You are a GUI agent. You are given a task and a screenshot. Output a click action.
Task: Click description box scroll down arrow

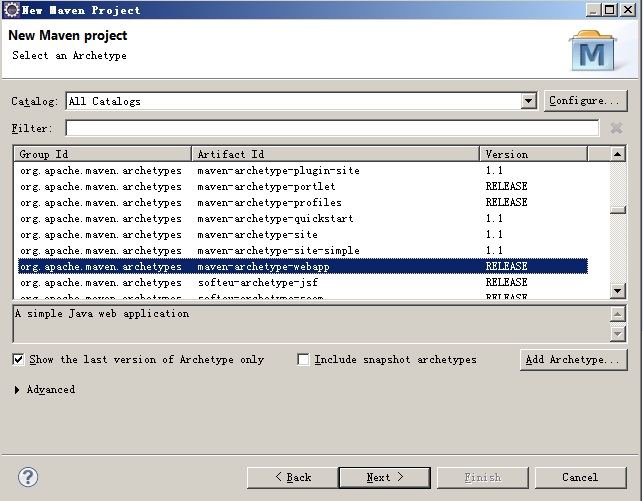pyautogui.click(x=617, y=333)
